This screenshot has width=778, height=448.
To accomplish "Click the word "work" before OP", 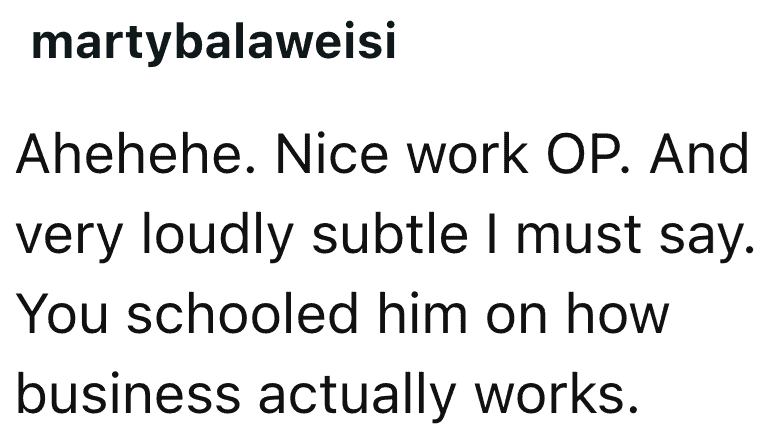I will pos(468,154).
